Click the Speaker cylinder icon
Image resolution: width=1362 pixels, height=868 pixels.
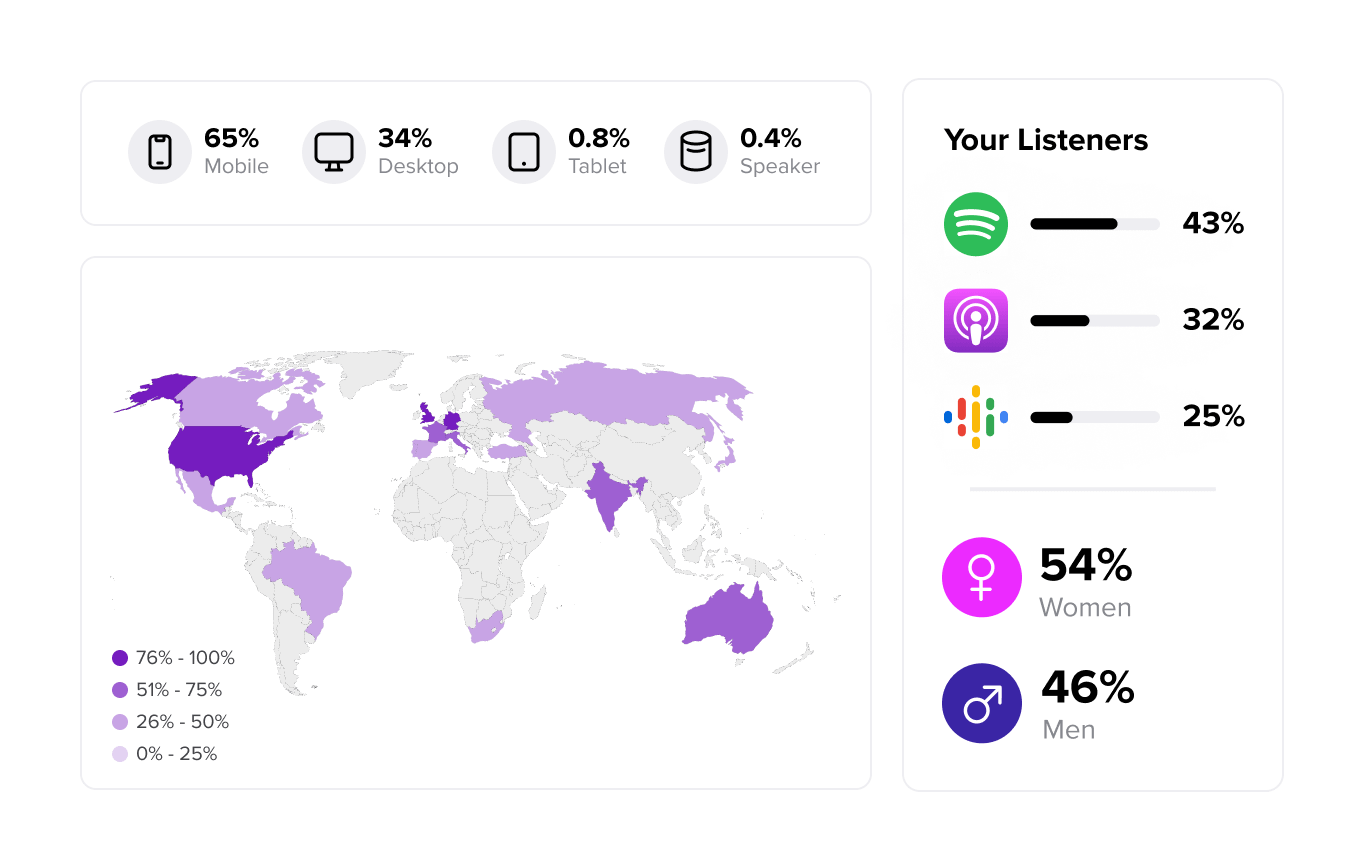point(696,152)
